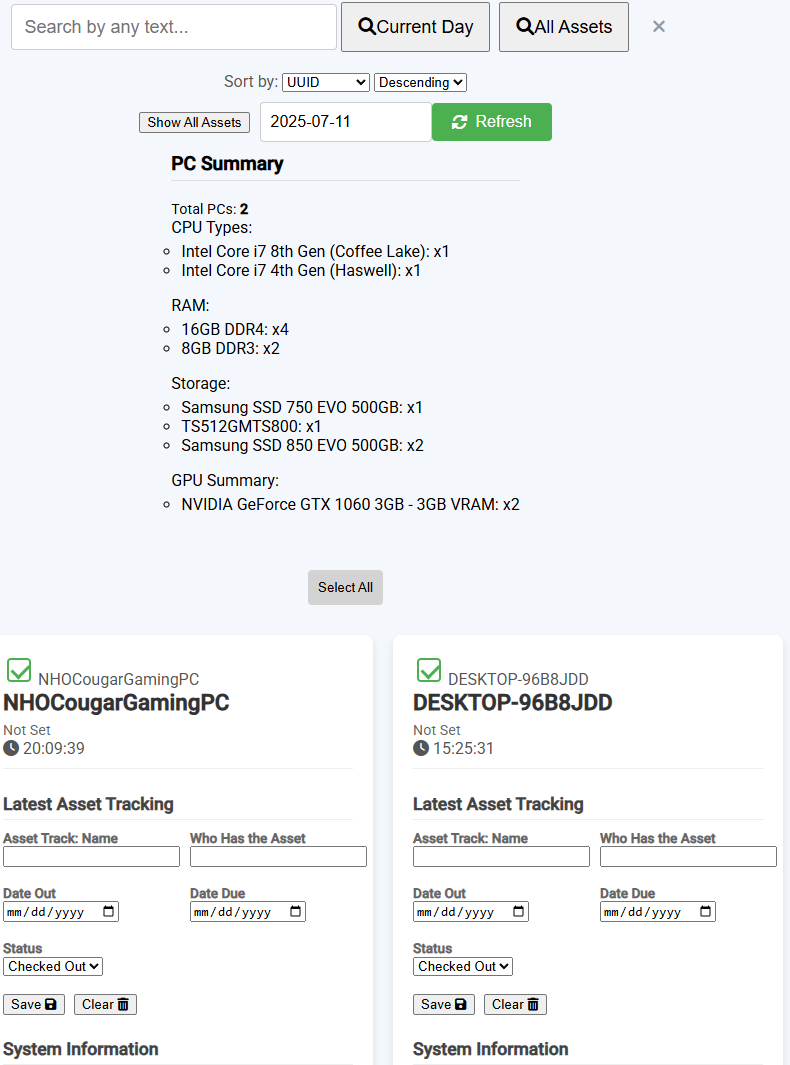The image size is (790, 1065).
Task: Click the Show All Assets button
Action: coord(194,122)
